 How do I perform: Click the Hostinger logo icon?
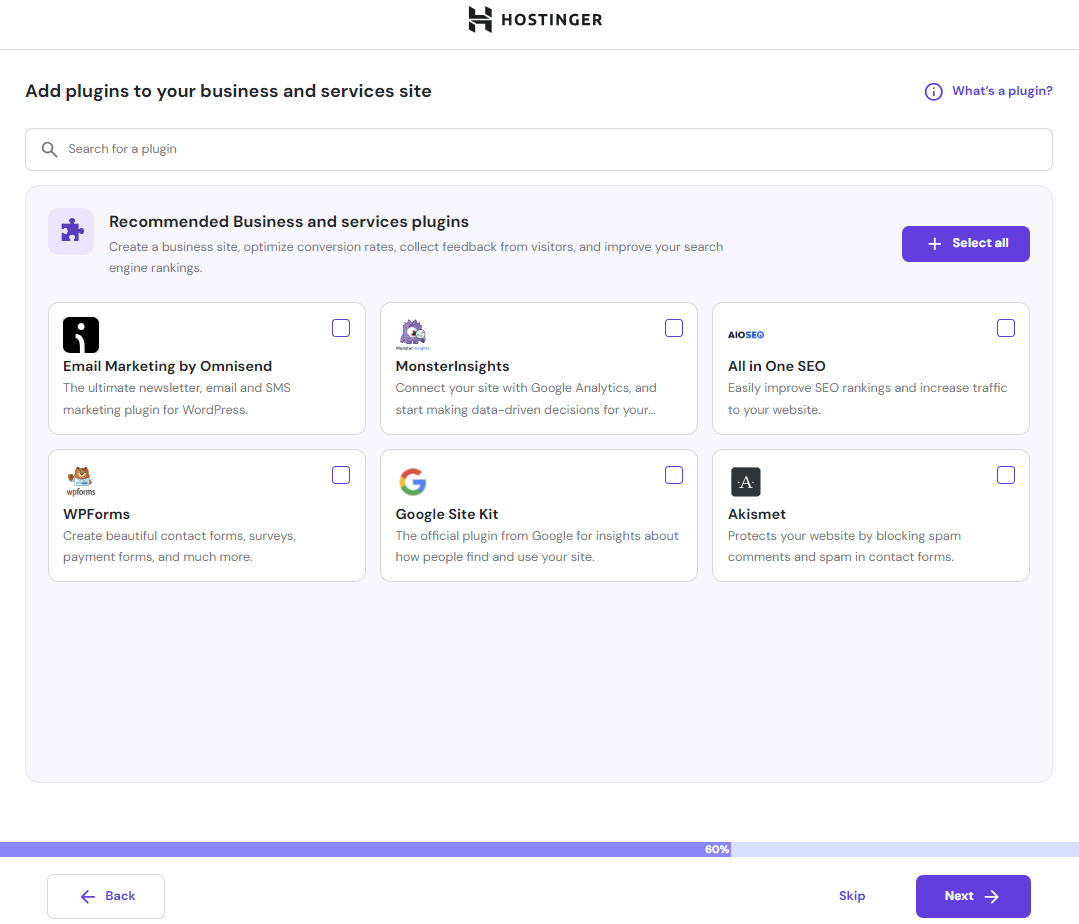(480, 19)
